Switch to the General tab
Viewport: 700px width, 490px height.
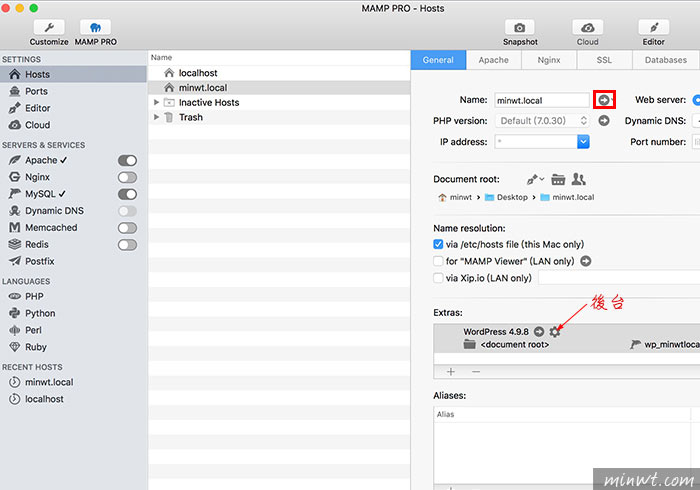tap(438, 60)
